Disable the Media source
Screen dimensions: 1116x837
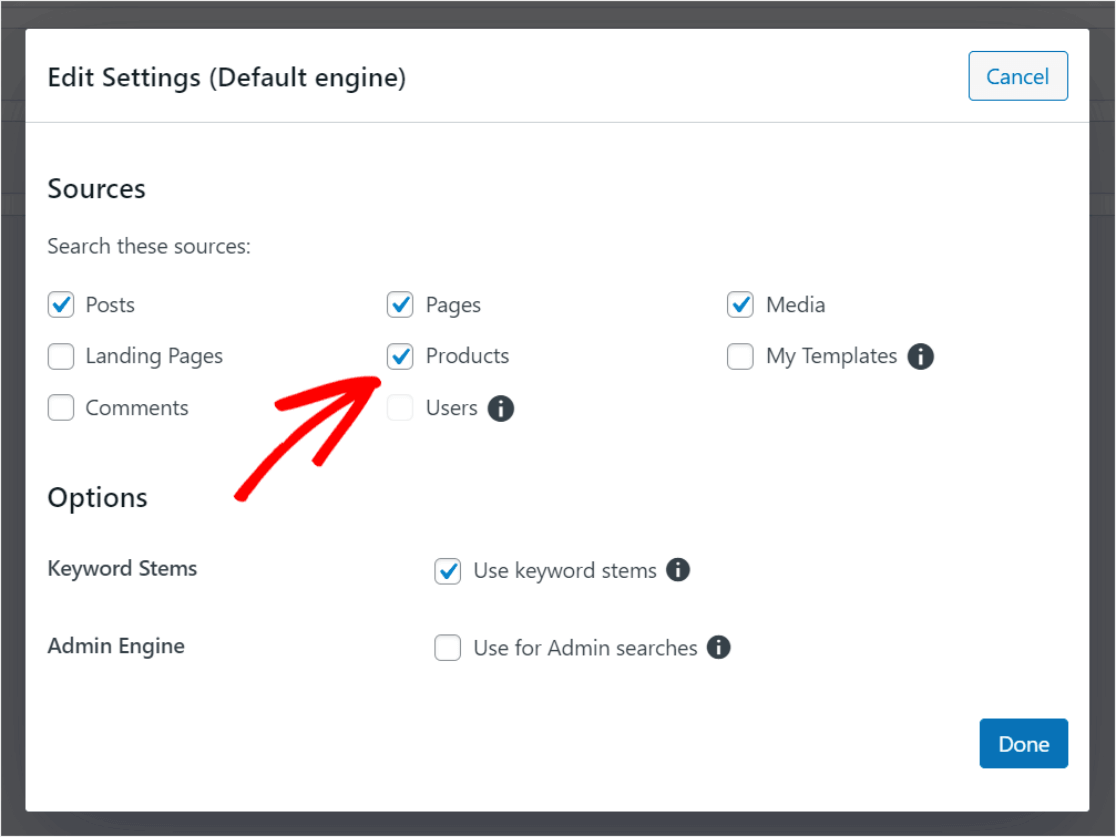pyautogui.click(x=740, y=305)
